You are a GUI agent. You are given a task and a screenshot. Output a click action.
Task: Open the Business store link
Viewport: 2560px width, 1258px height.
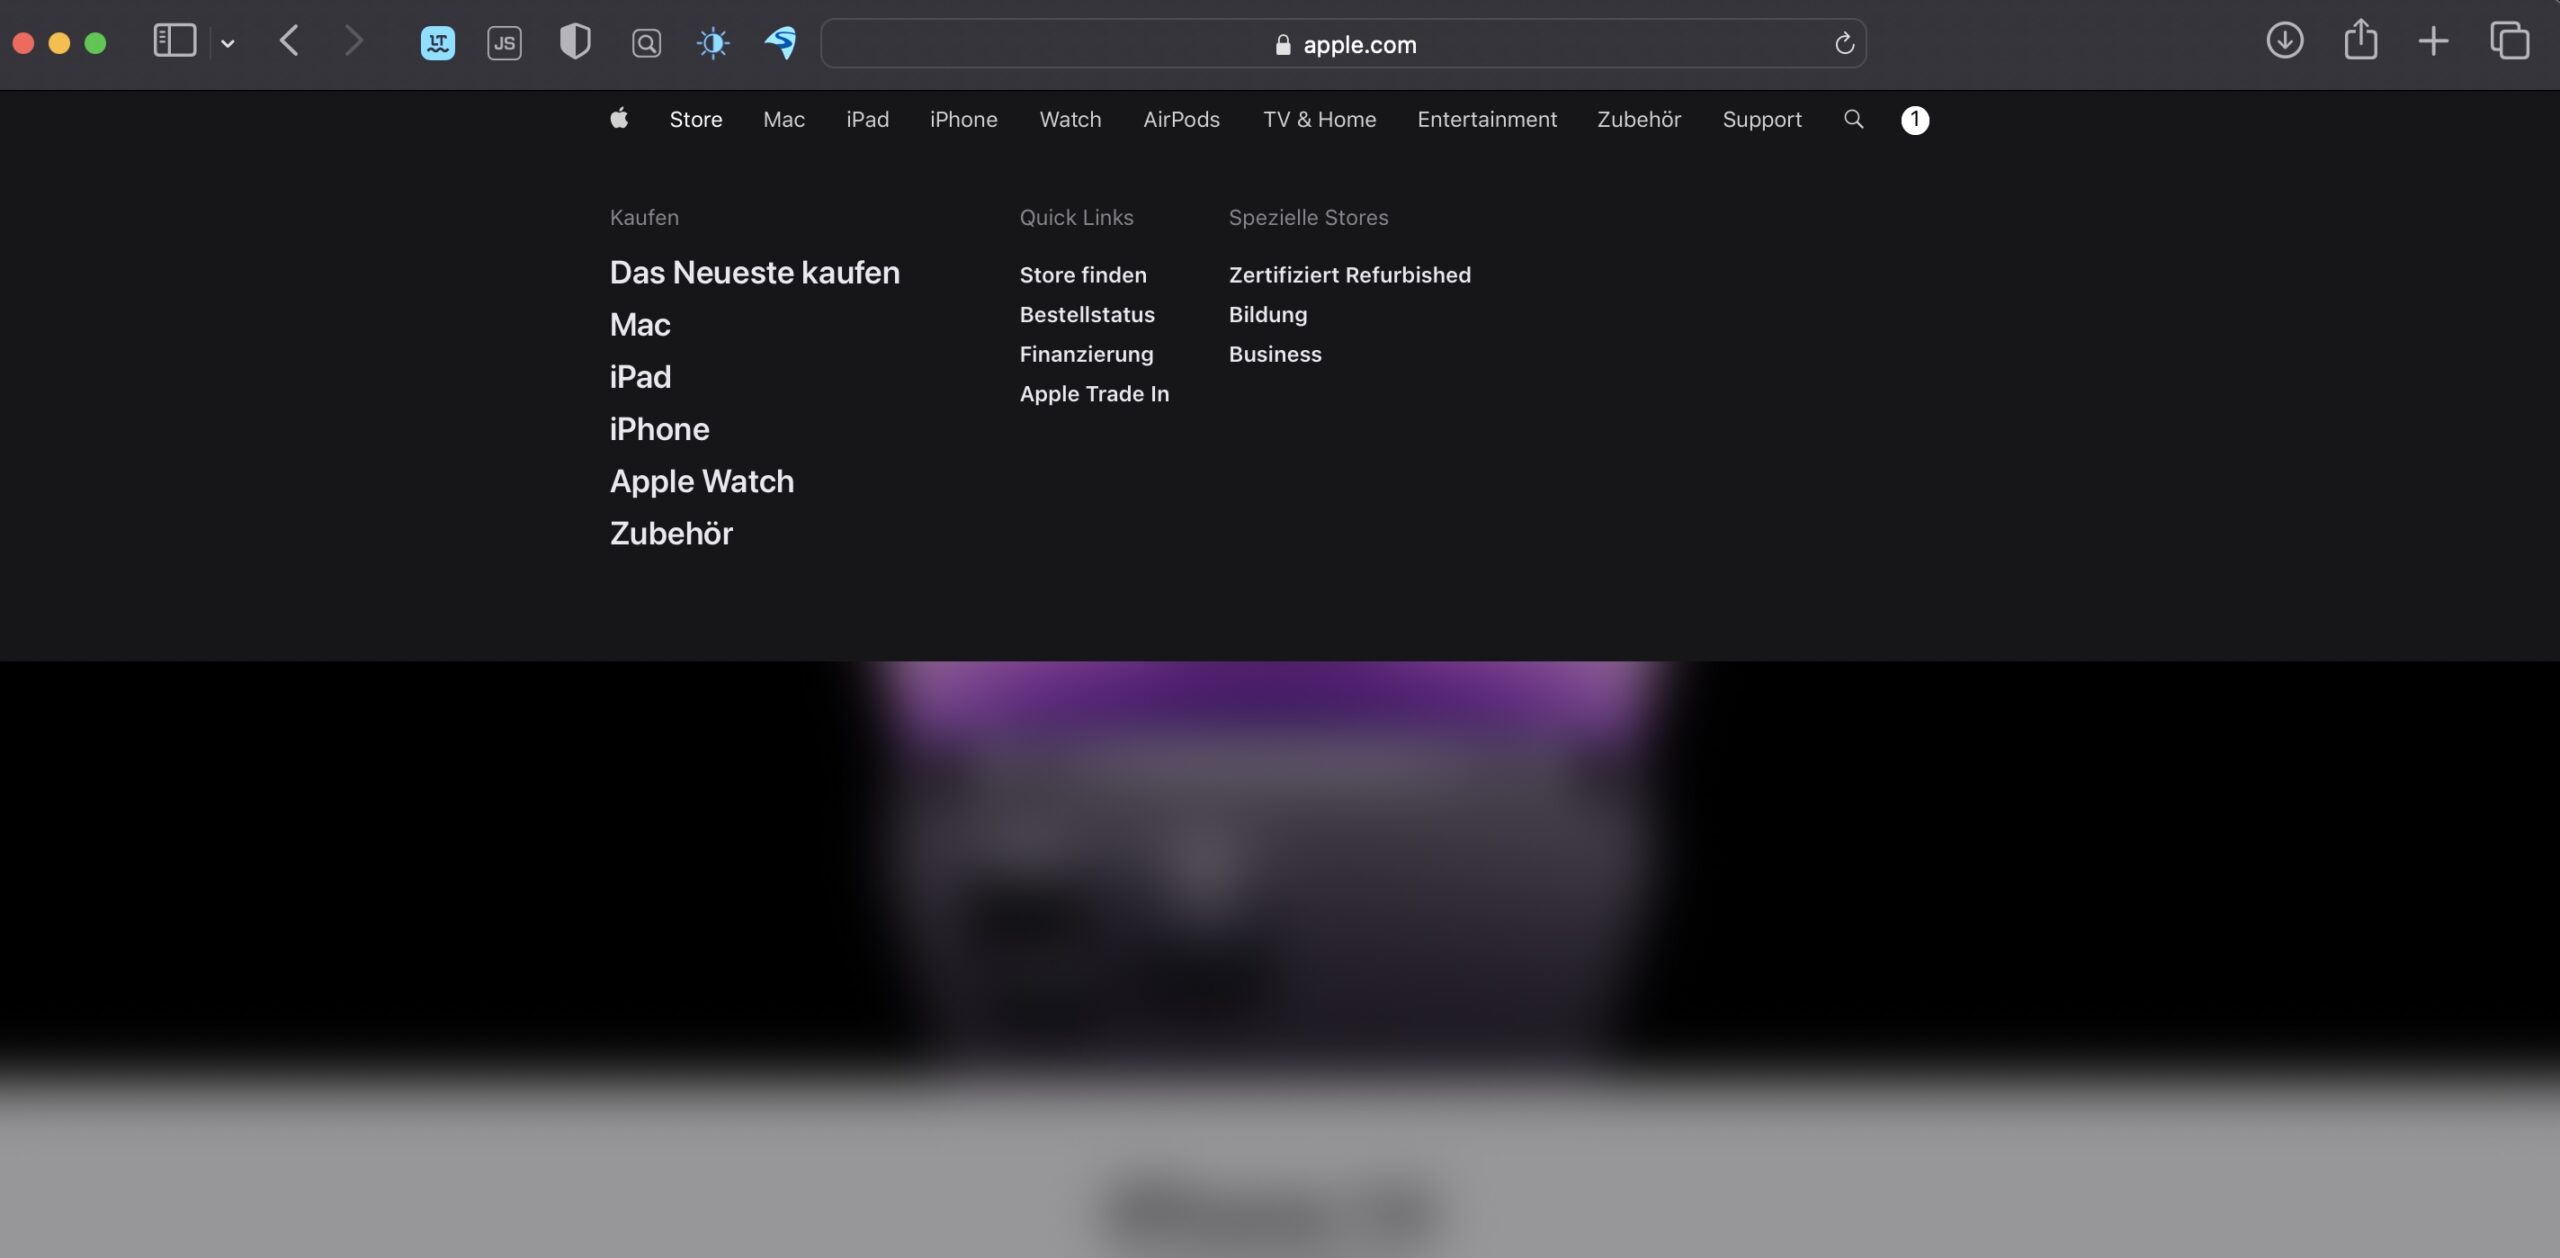[1275, 354]
